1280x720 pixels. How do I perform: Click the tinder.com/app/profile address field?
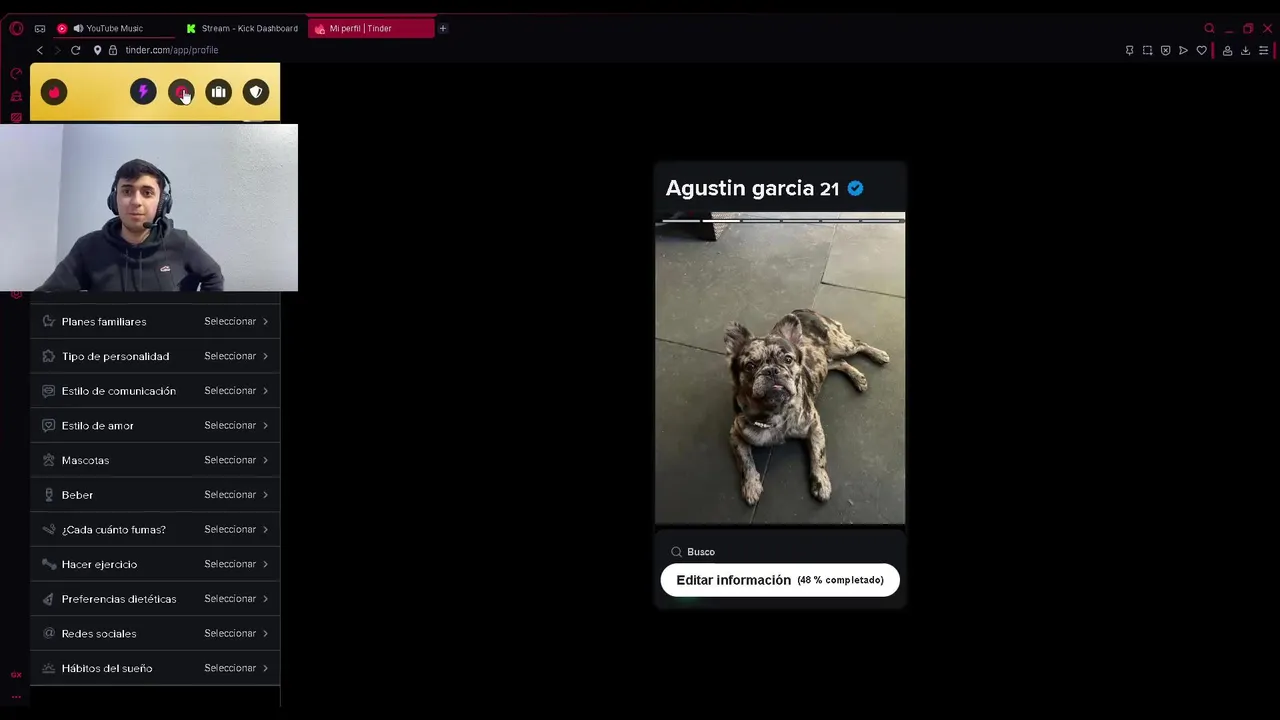click(x=172, y=50)
